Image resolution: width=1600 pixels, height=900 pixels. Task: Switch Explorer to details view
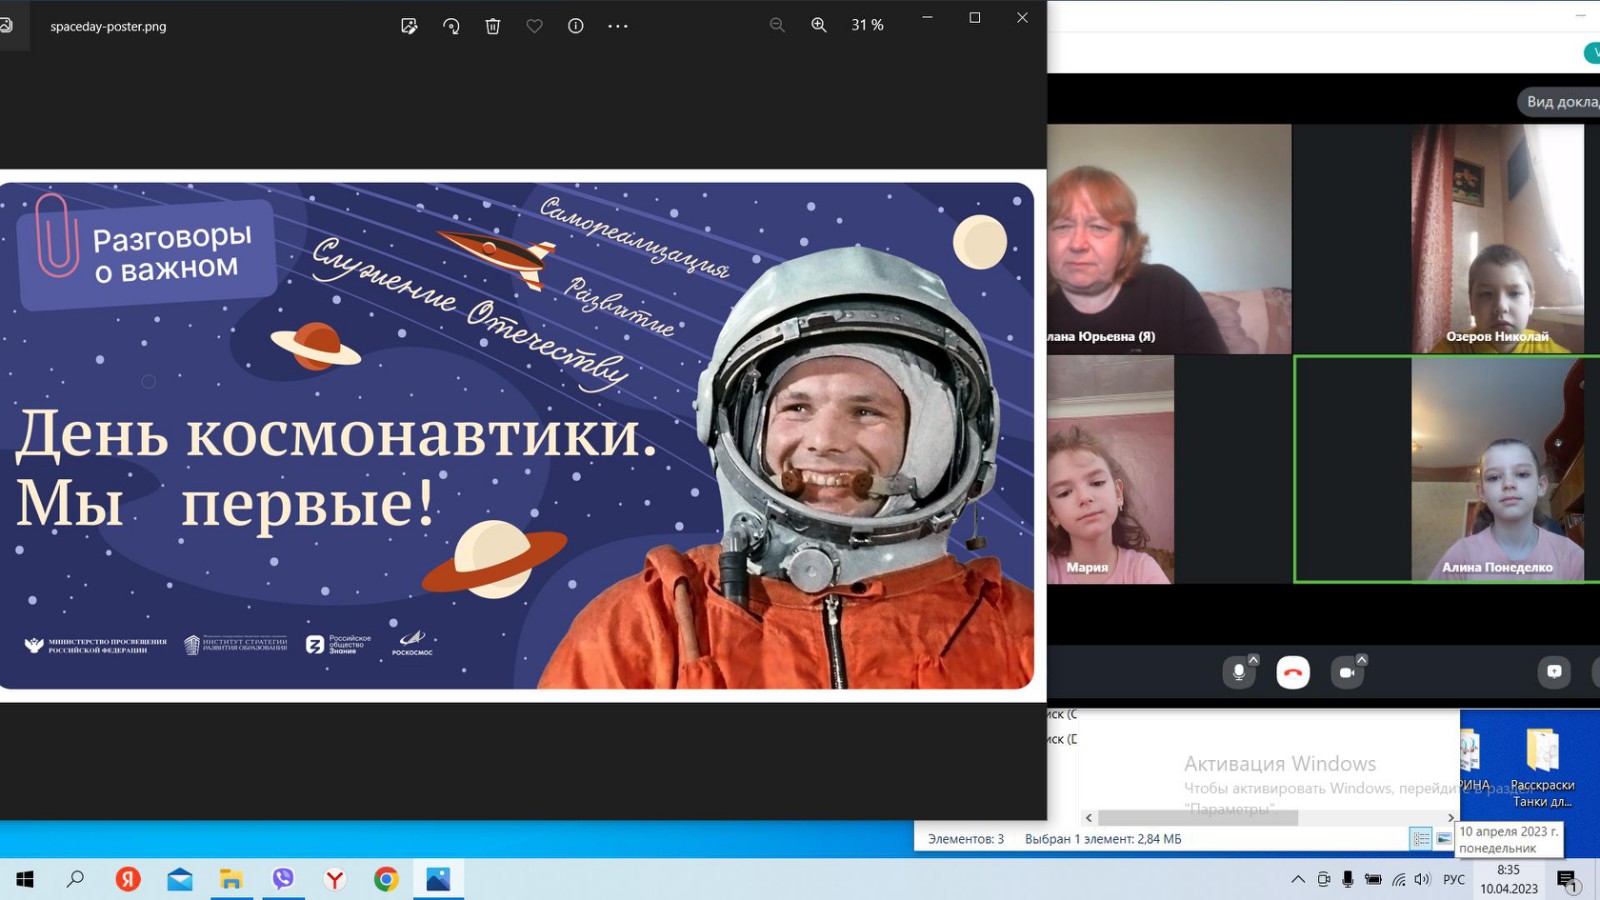point(1421,839)
